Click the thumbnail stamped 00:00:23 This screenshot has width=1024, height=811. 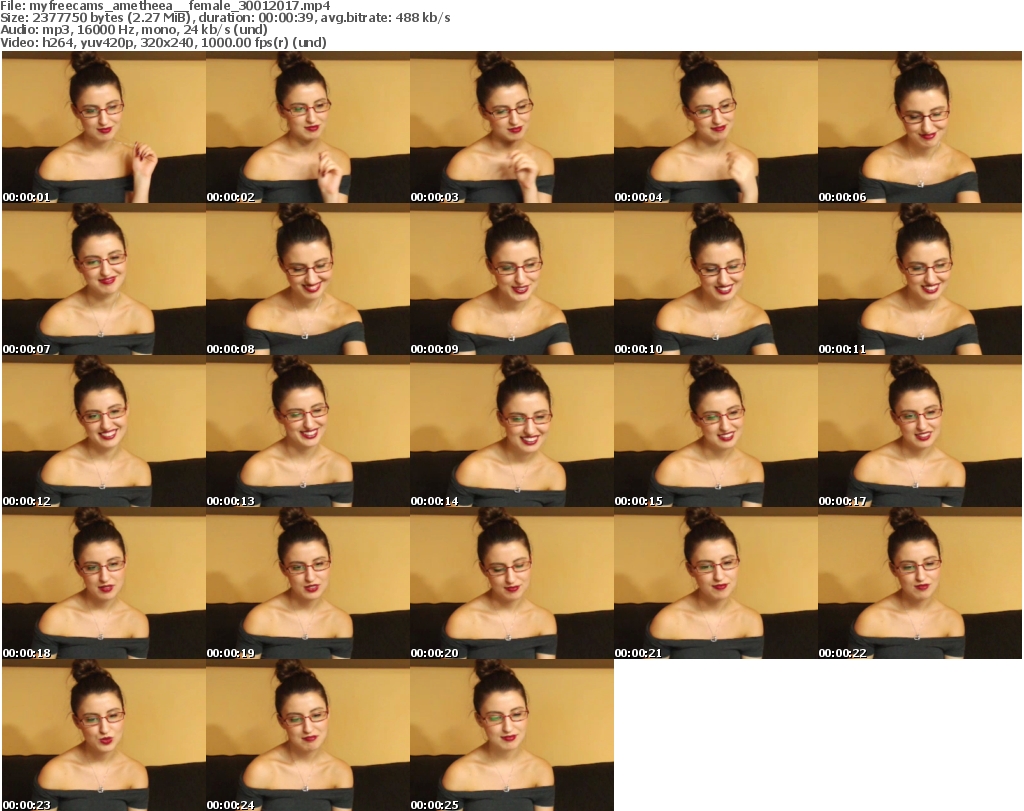click(104, 735)
